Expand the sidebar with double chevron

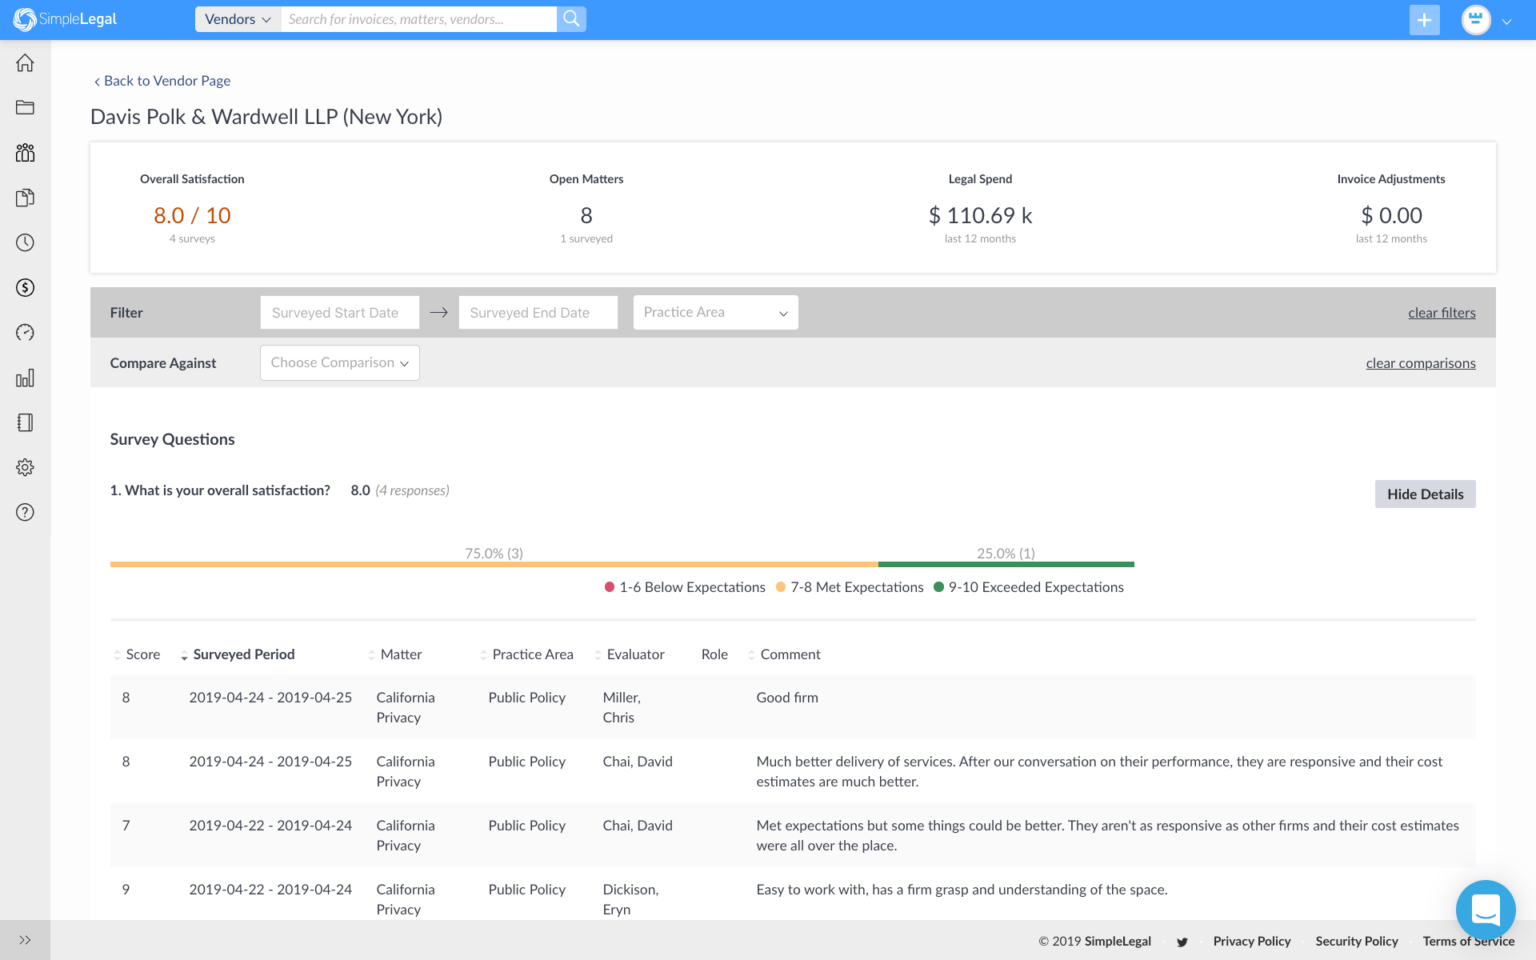pos(25,940)
